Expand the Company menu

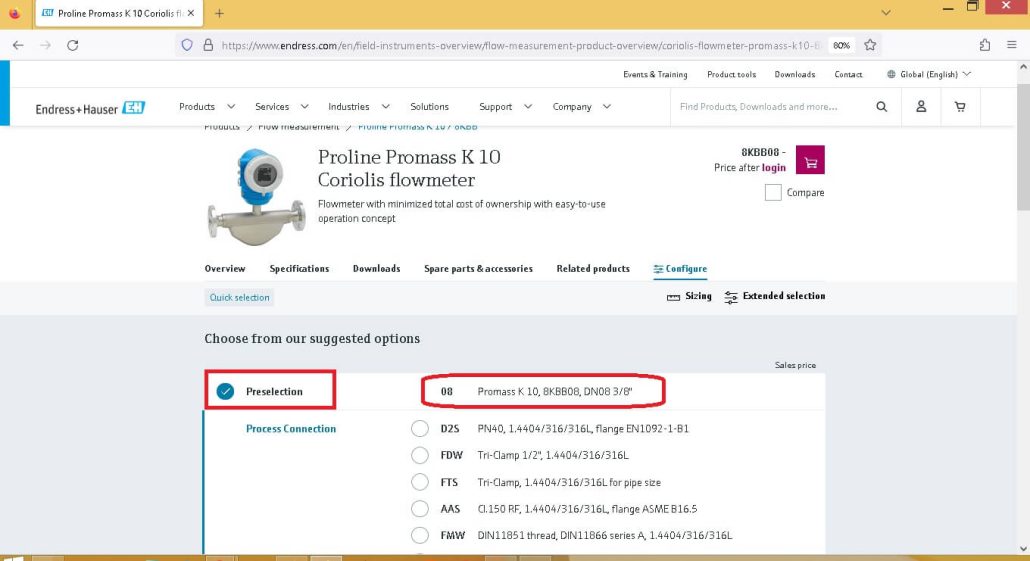coord(581,106)
